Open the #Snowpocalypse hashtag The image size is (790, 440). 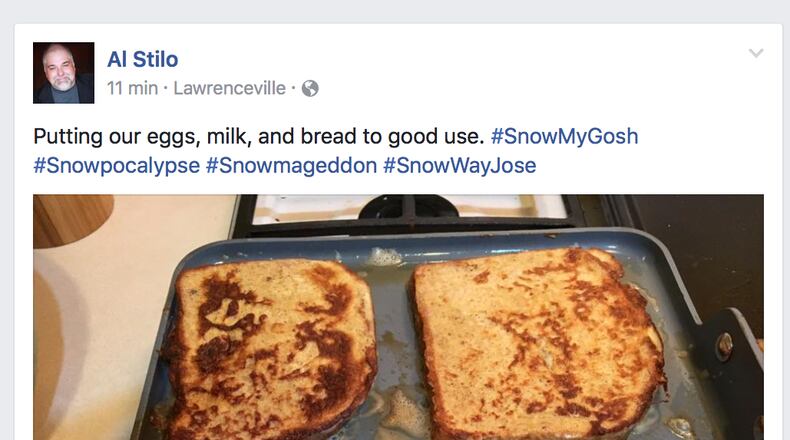point(116,166)
